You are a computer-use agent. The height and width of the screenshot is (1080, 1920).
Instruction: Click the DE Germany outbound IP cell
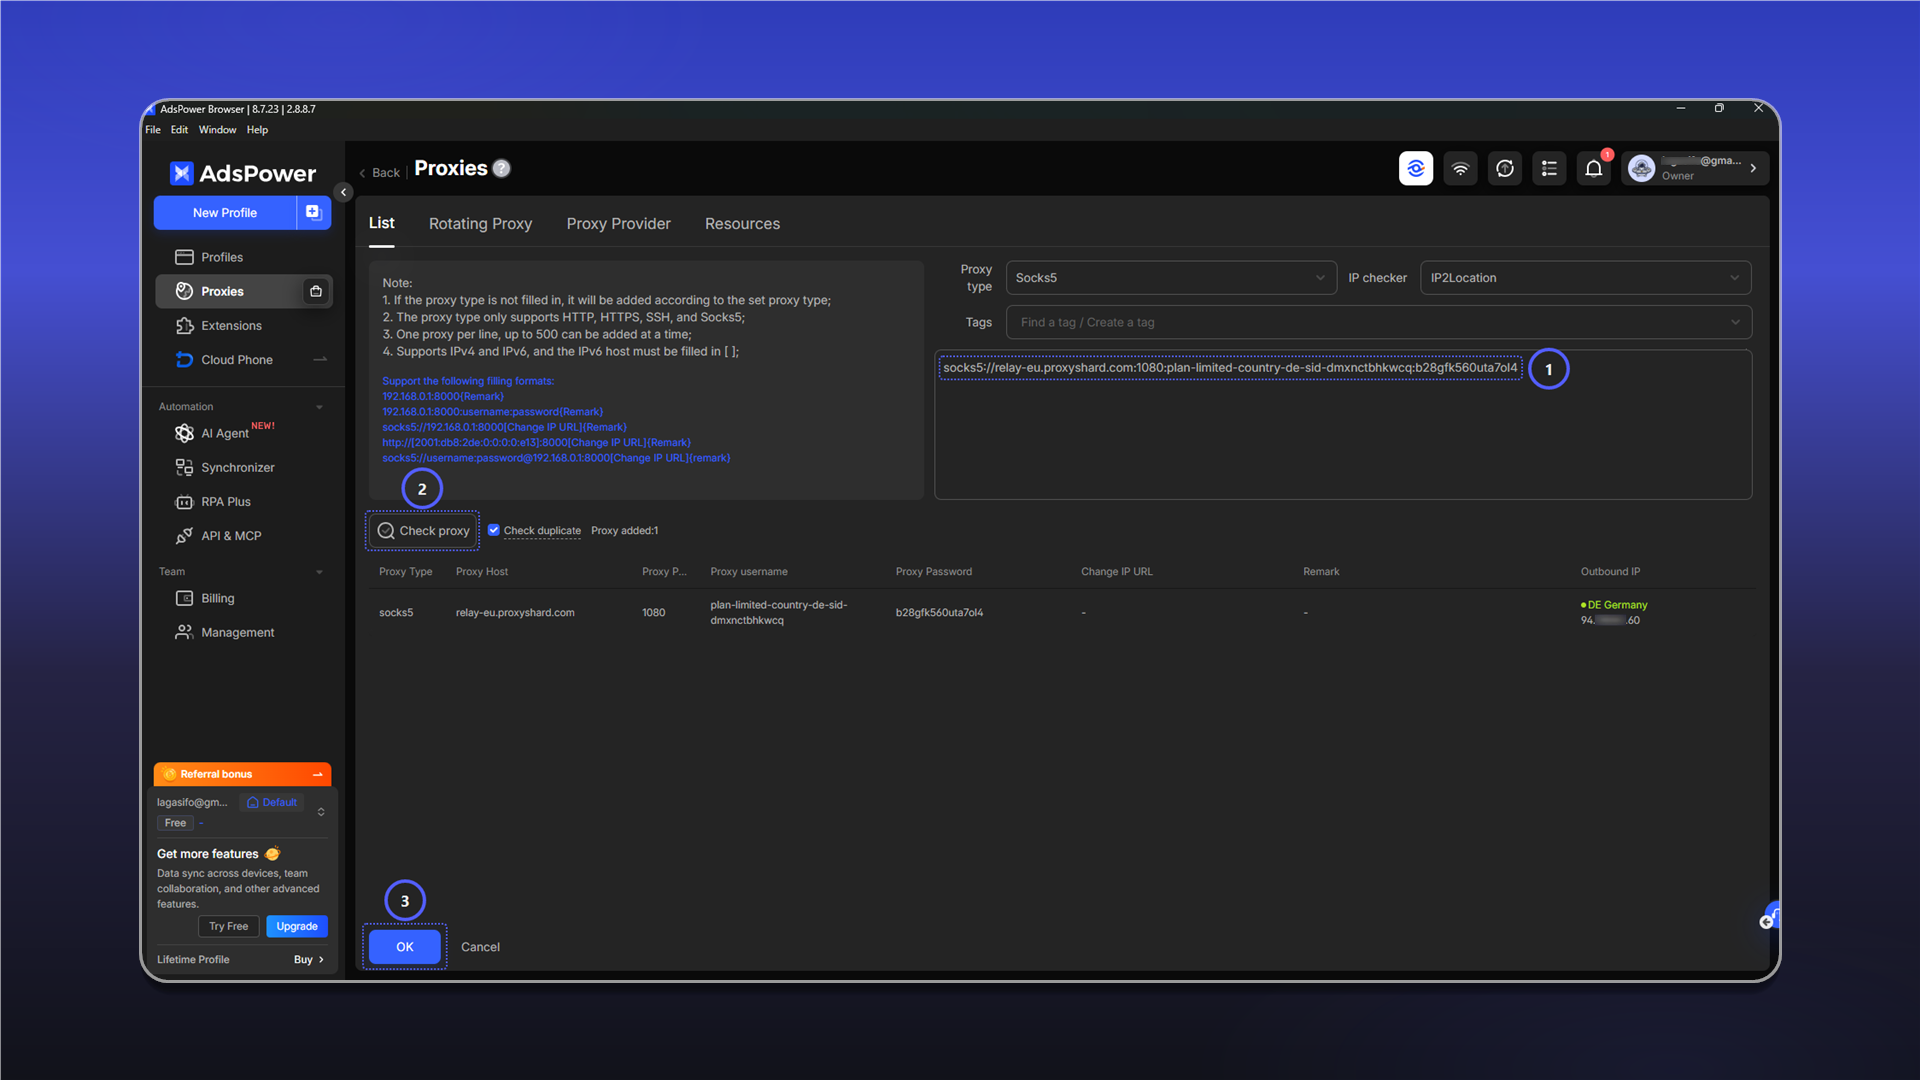click(1613, 612)
